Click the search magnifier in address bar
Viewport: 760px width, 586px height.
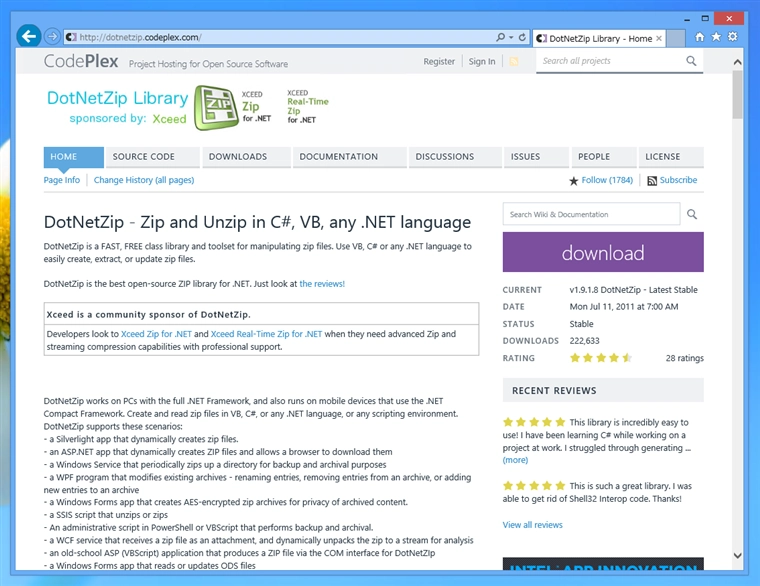[500, 37]
